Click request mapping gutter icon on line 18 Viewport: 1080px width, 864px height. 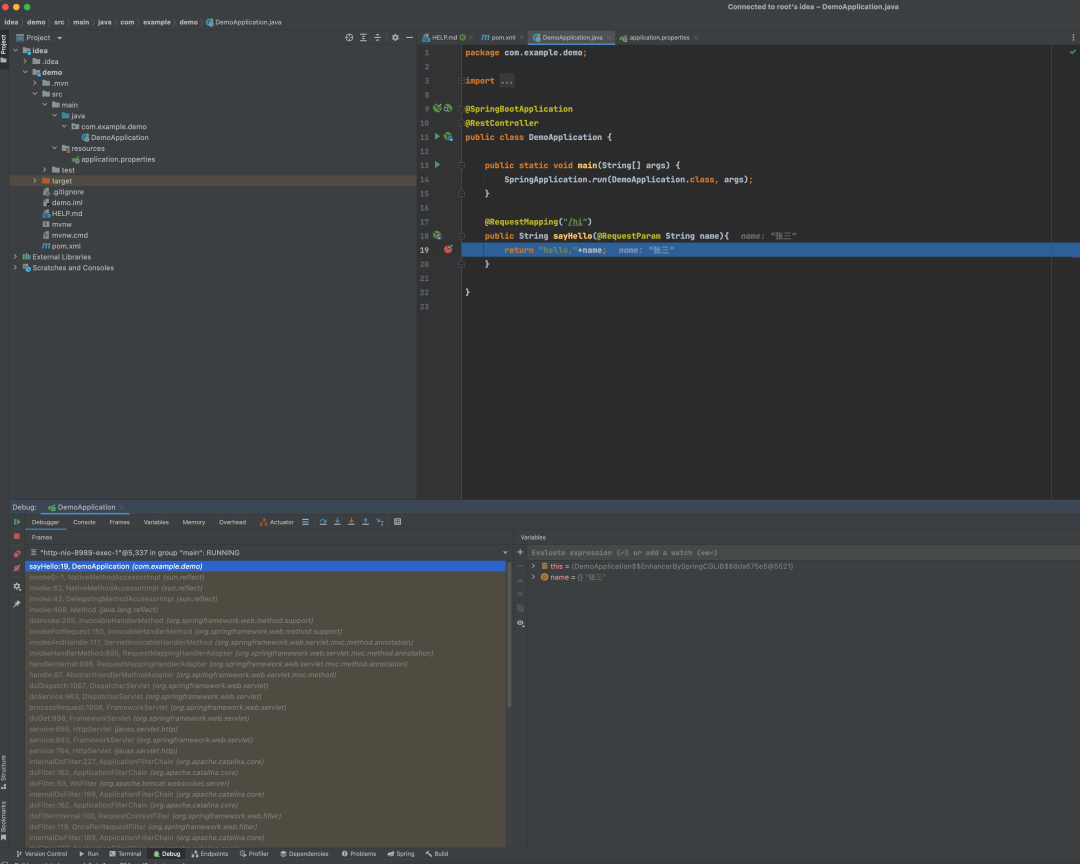coord(437,236)
